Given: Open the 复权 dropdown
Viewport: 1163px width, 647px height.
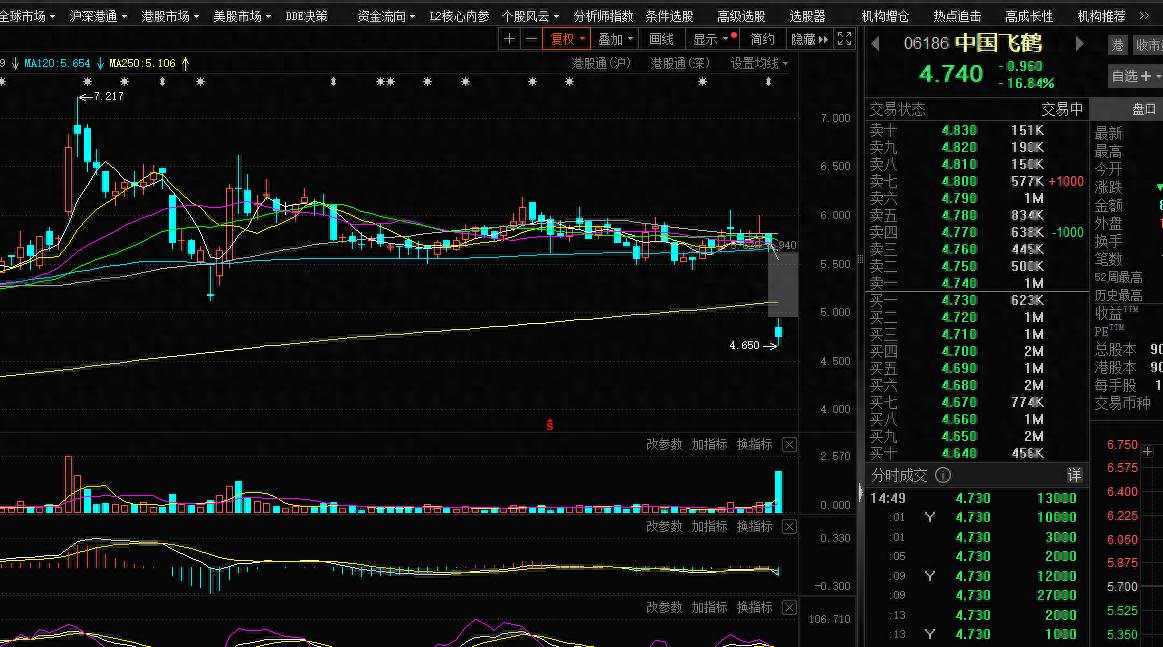Looking at the screenshot, I should 568,39.
